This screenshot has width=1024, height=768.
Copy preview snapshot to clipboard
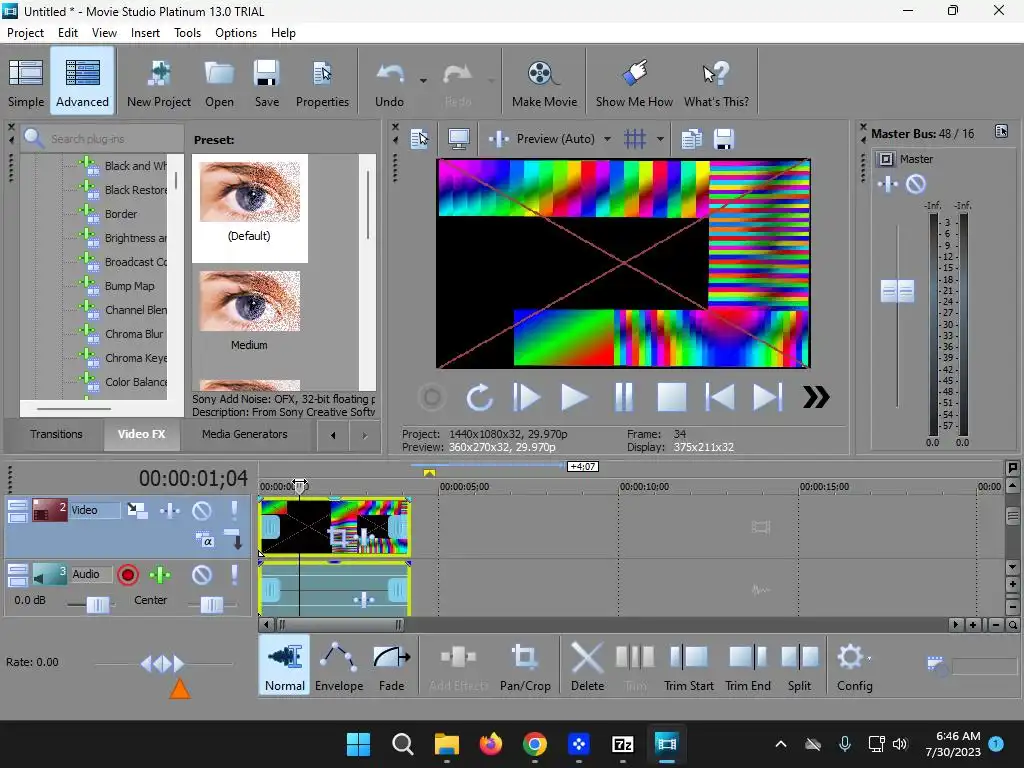pos(692,138)
